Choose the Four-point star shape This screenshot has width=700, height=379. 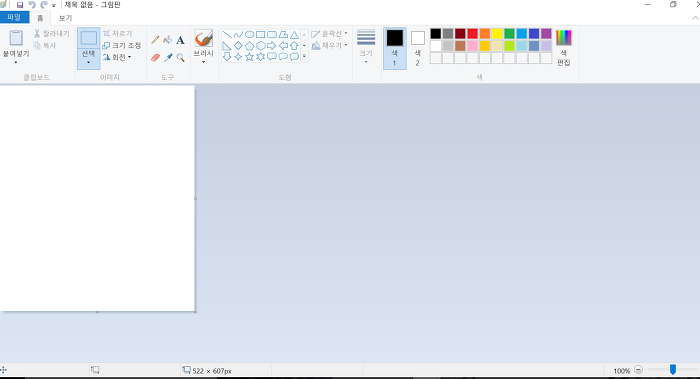pos(238,57)
